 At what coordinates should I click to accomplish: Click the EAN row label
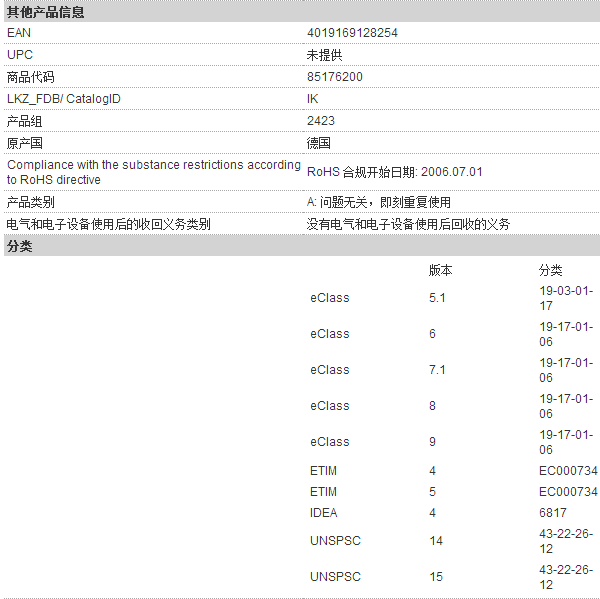(x=19, y=33)
